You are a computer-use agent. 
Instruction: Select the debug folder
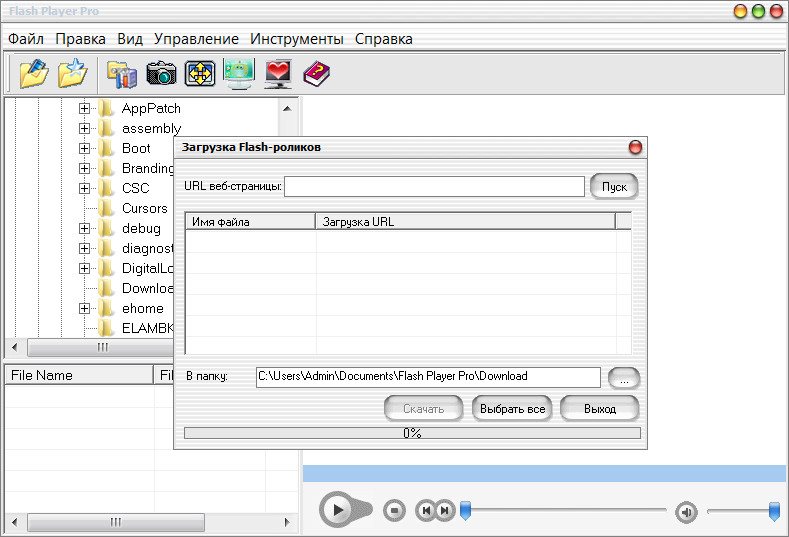click(141, 228)
